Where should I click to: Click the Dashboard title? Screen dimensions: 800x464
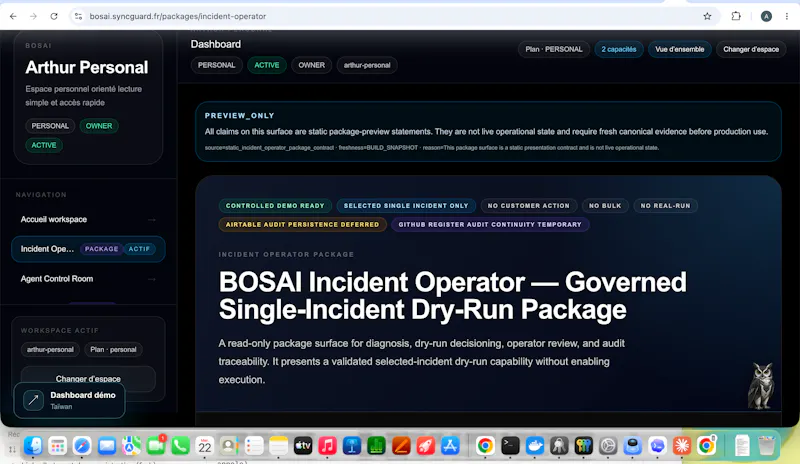point(216,44)
